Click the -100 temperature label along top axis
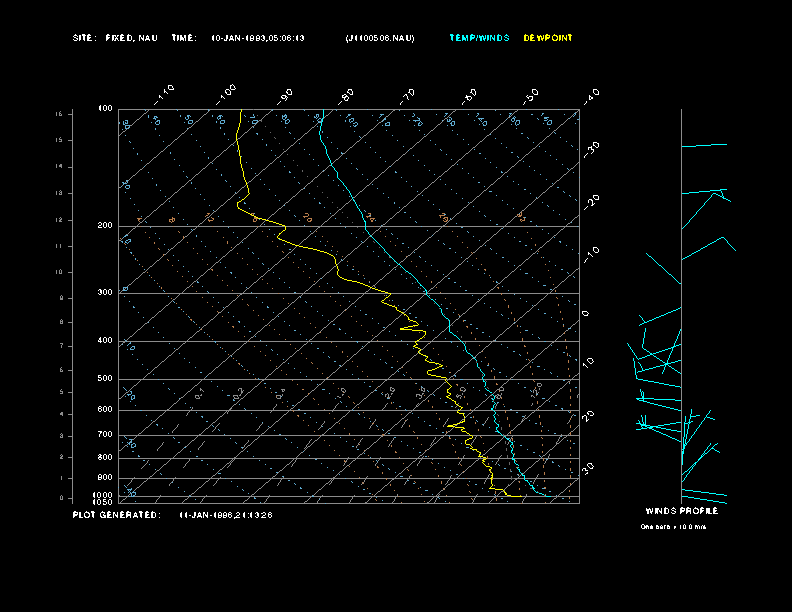792x612 pixels. point(225,93)
